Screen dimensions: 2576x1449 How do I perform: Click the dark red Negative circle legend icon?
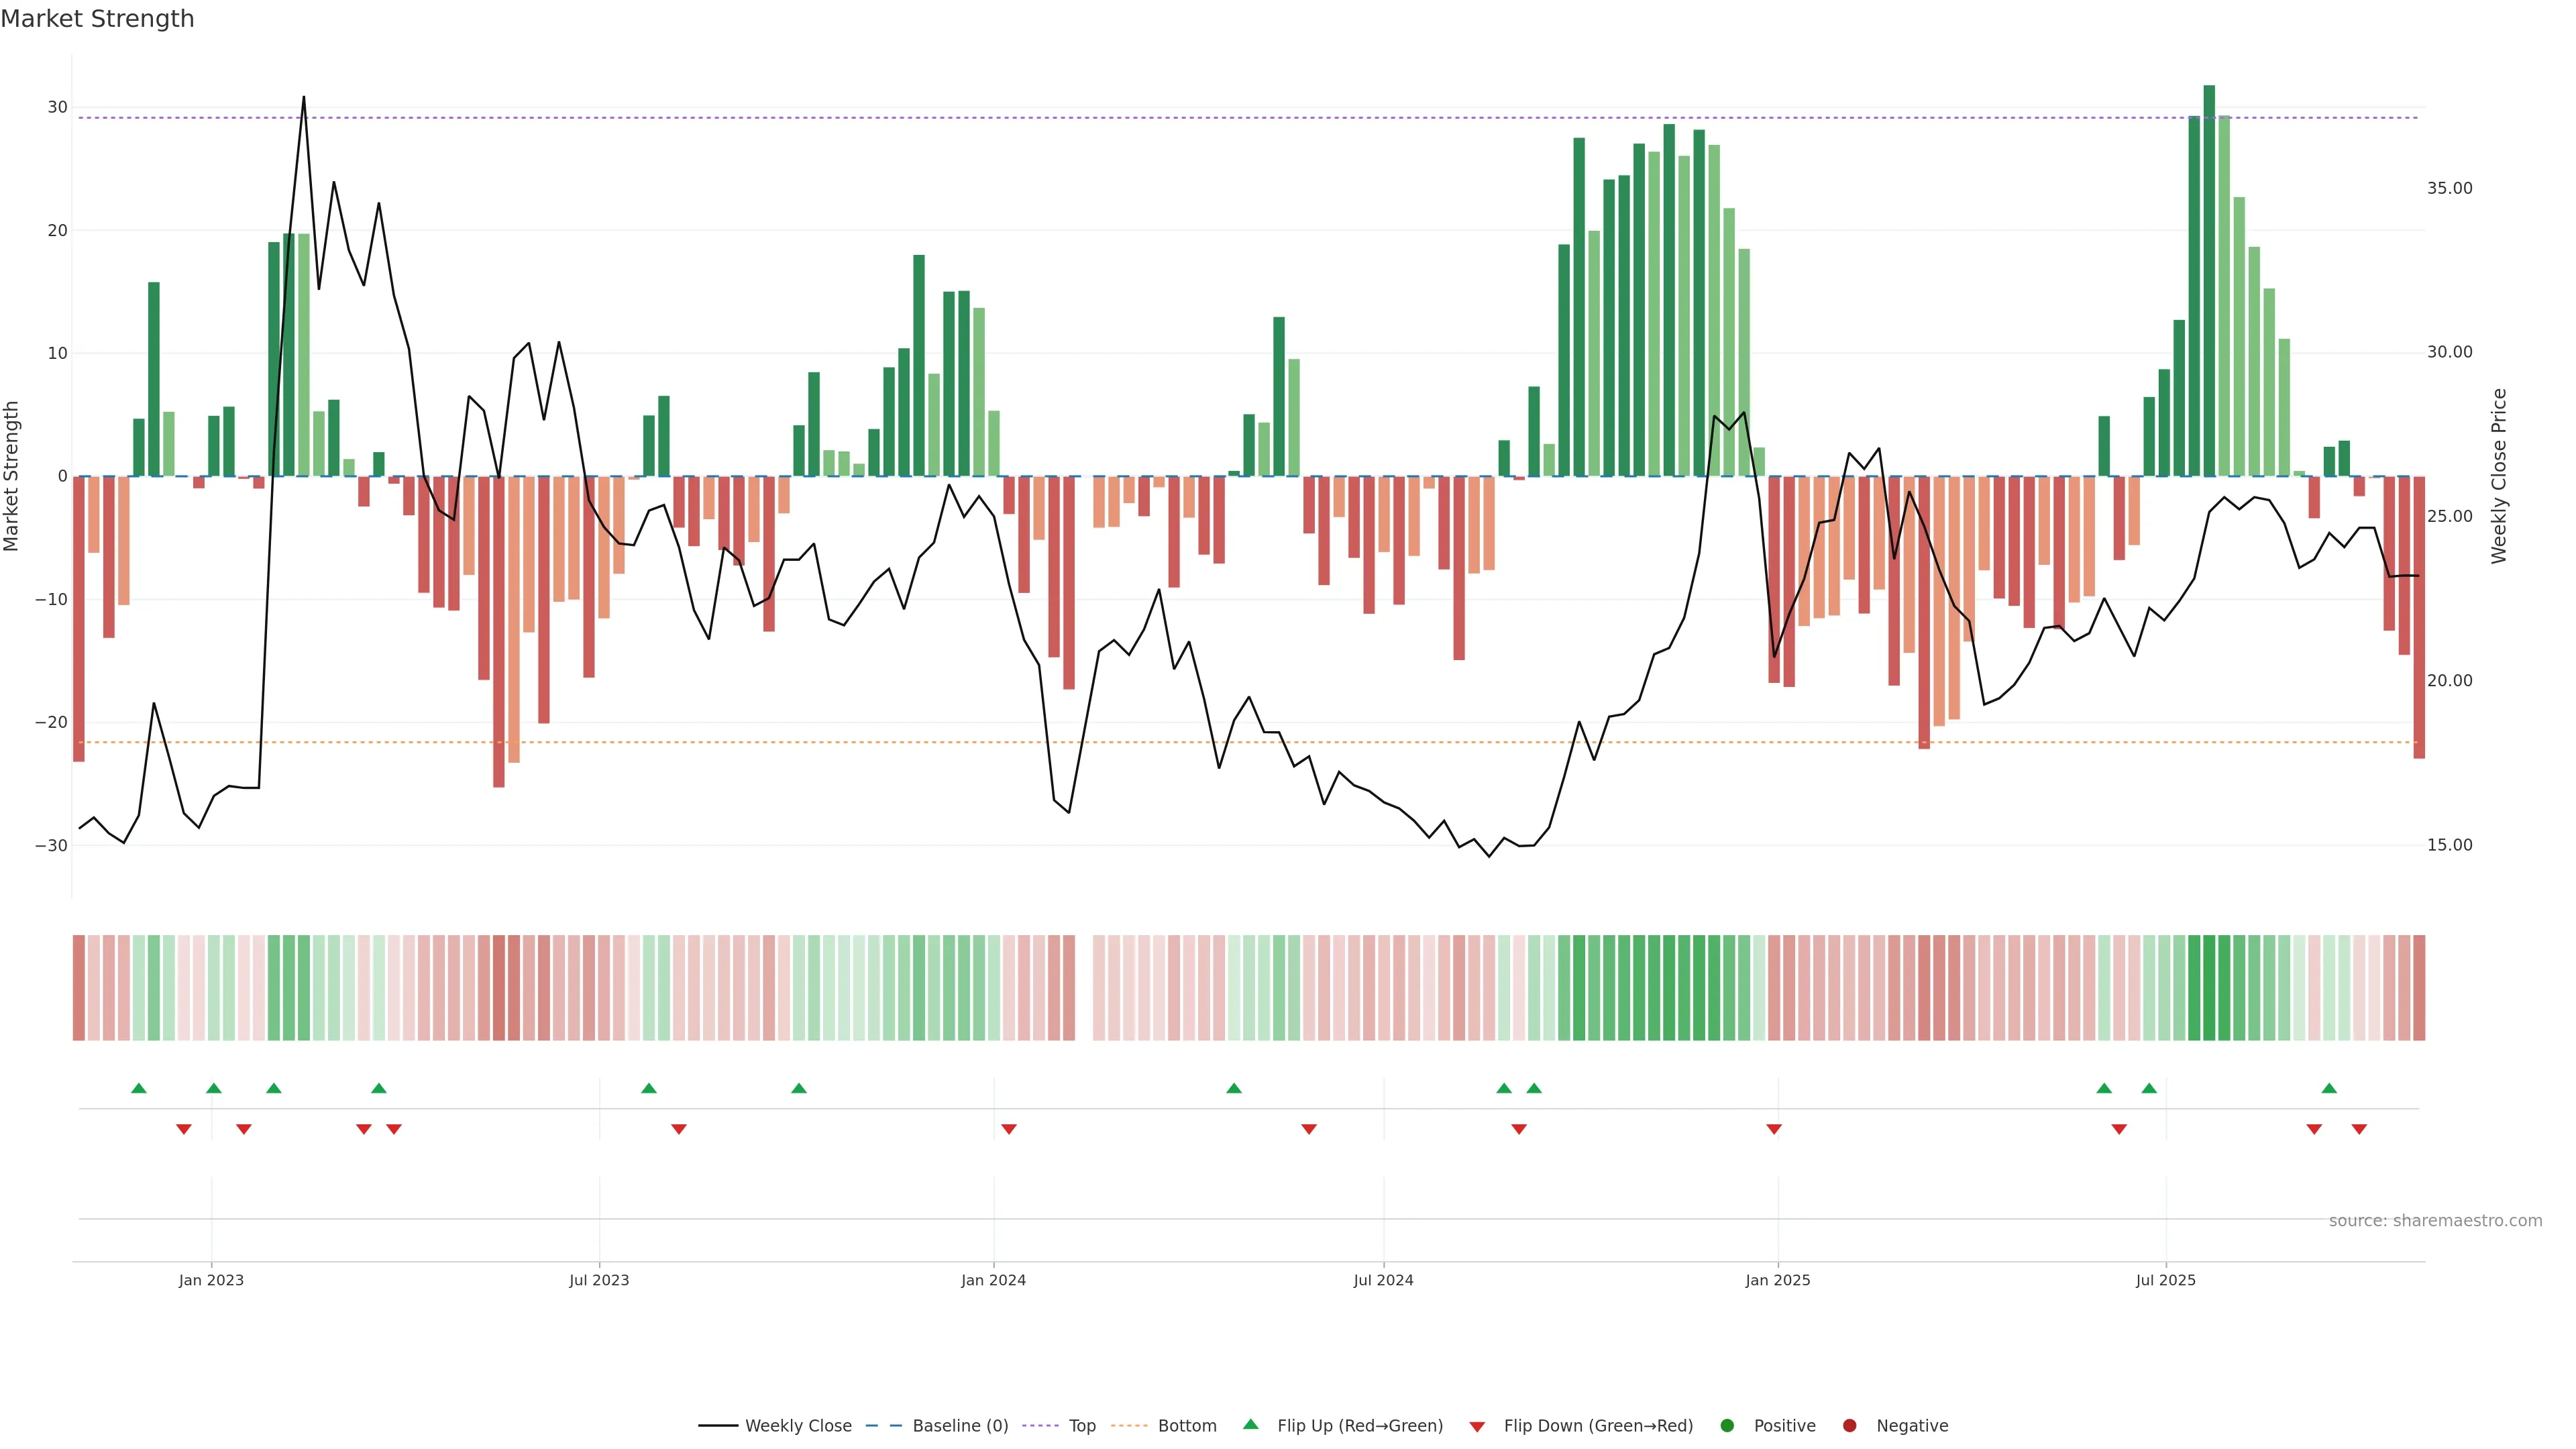coord(1849,1426)
